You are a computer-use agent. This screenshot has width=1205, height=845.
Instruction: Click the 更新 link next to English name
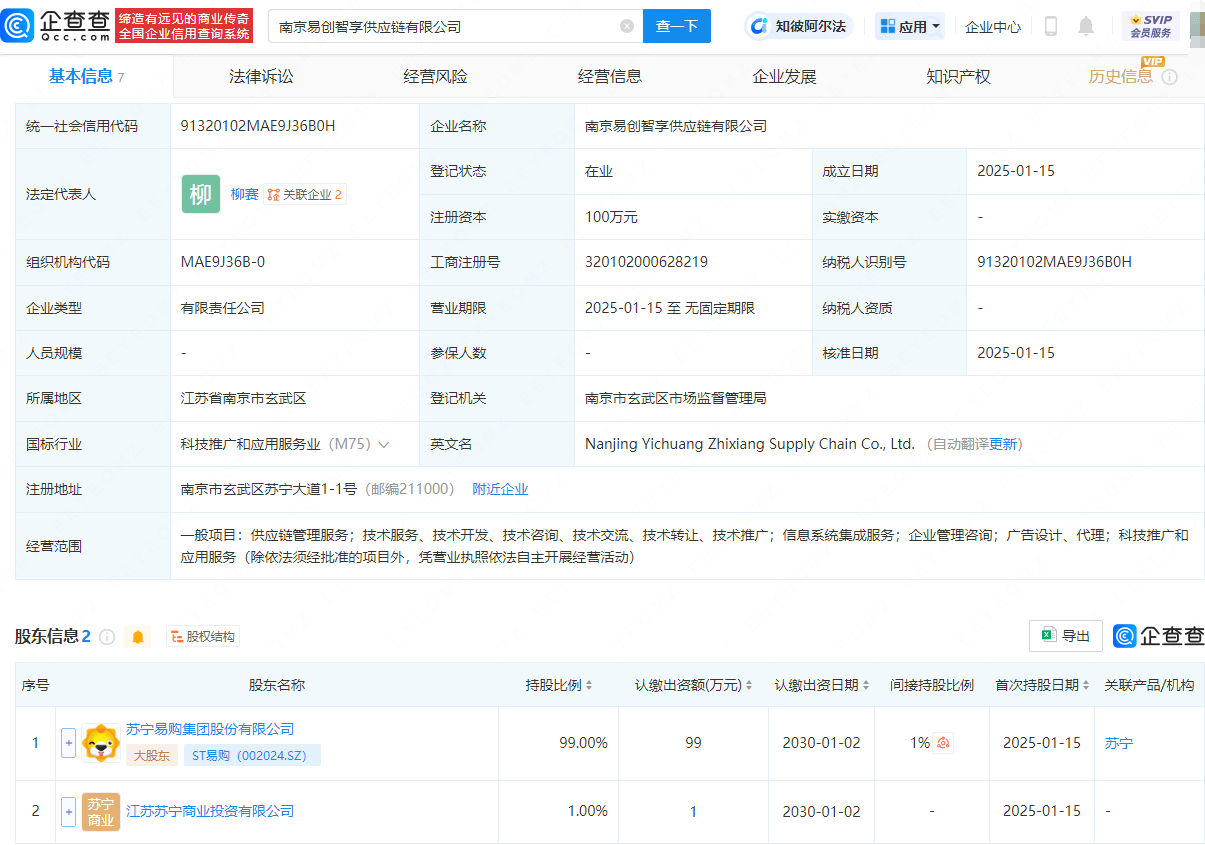tap(1003, 444)
